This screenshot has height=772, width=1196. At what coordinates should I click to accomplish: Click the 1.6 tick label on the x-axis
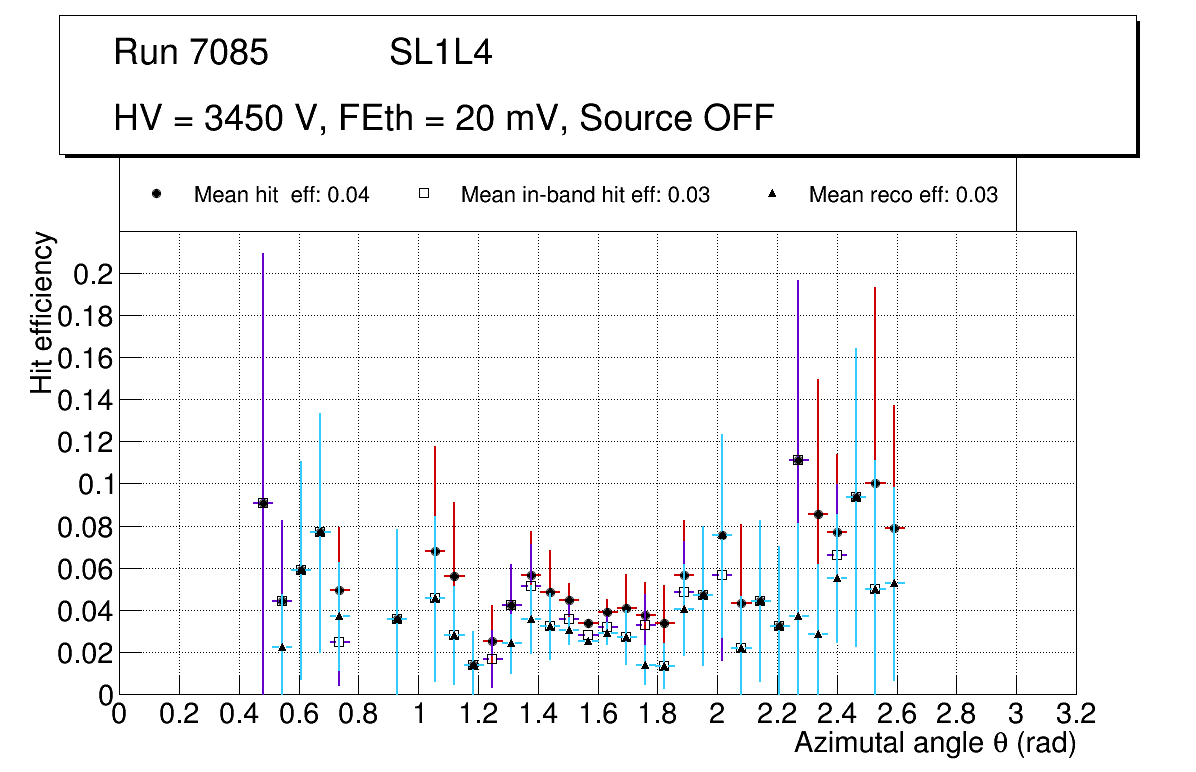[597, 714]
